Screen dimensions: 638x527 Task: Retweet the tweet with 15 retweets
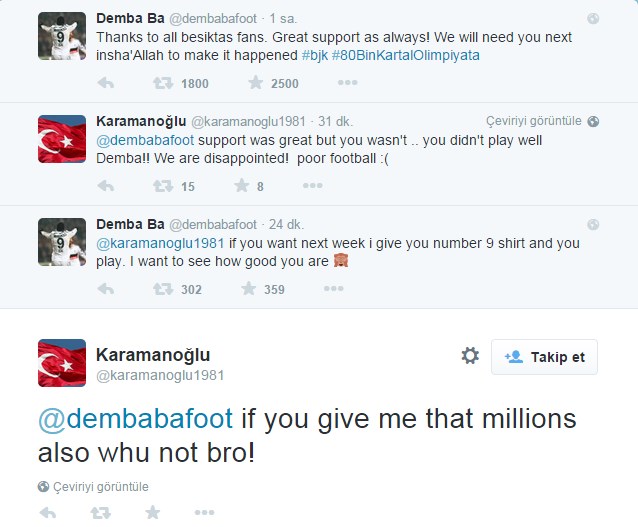163,186
